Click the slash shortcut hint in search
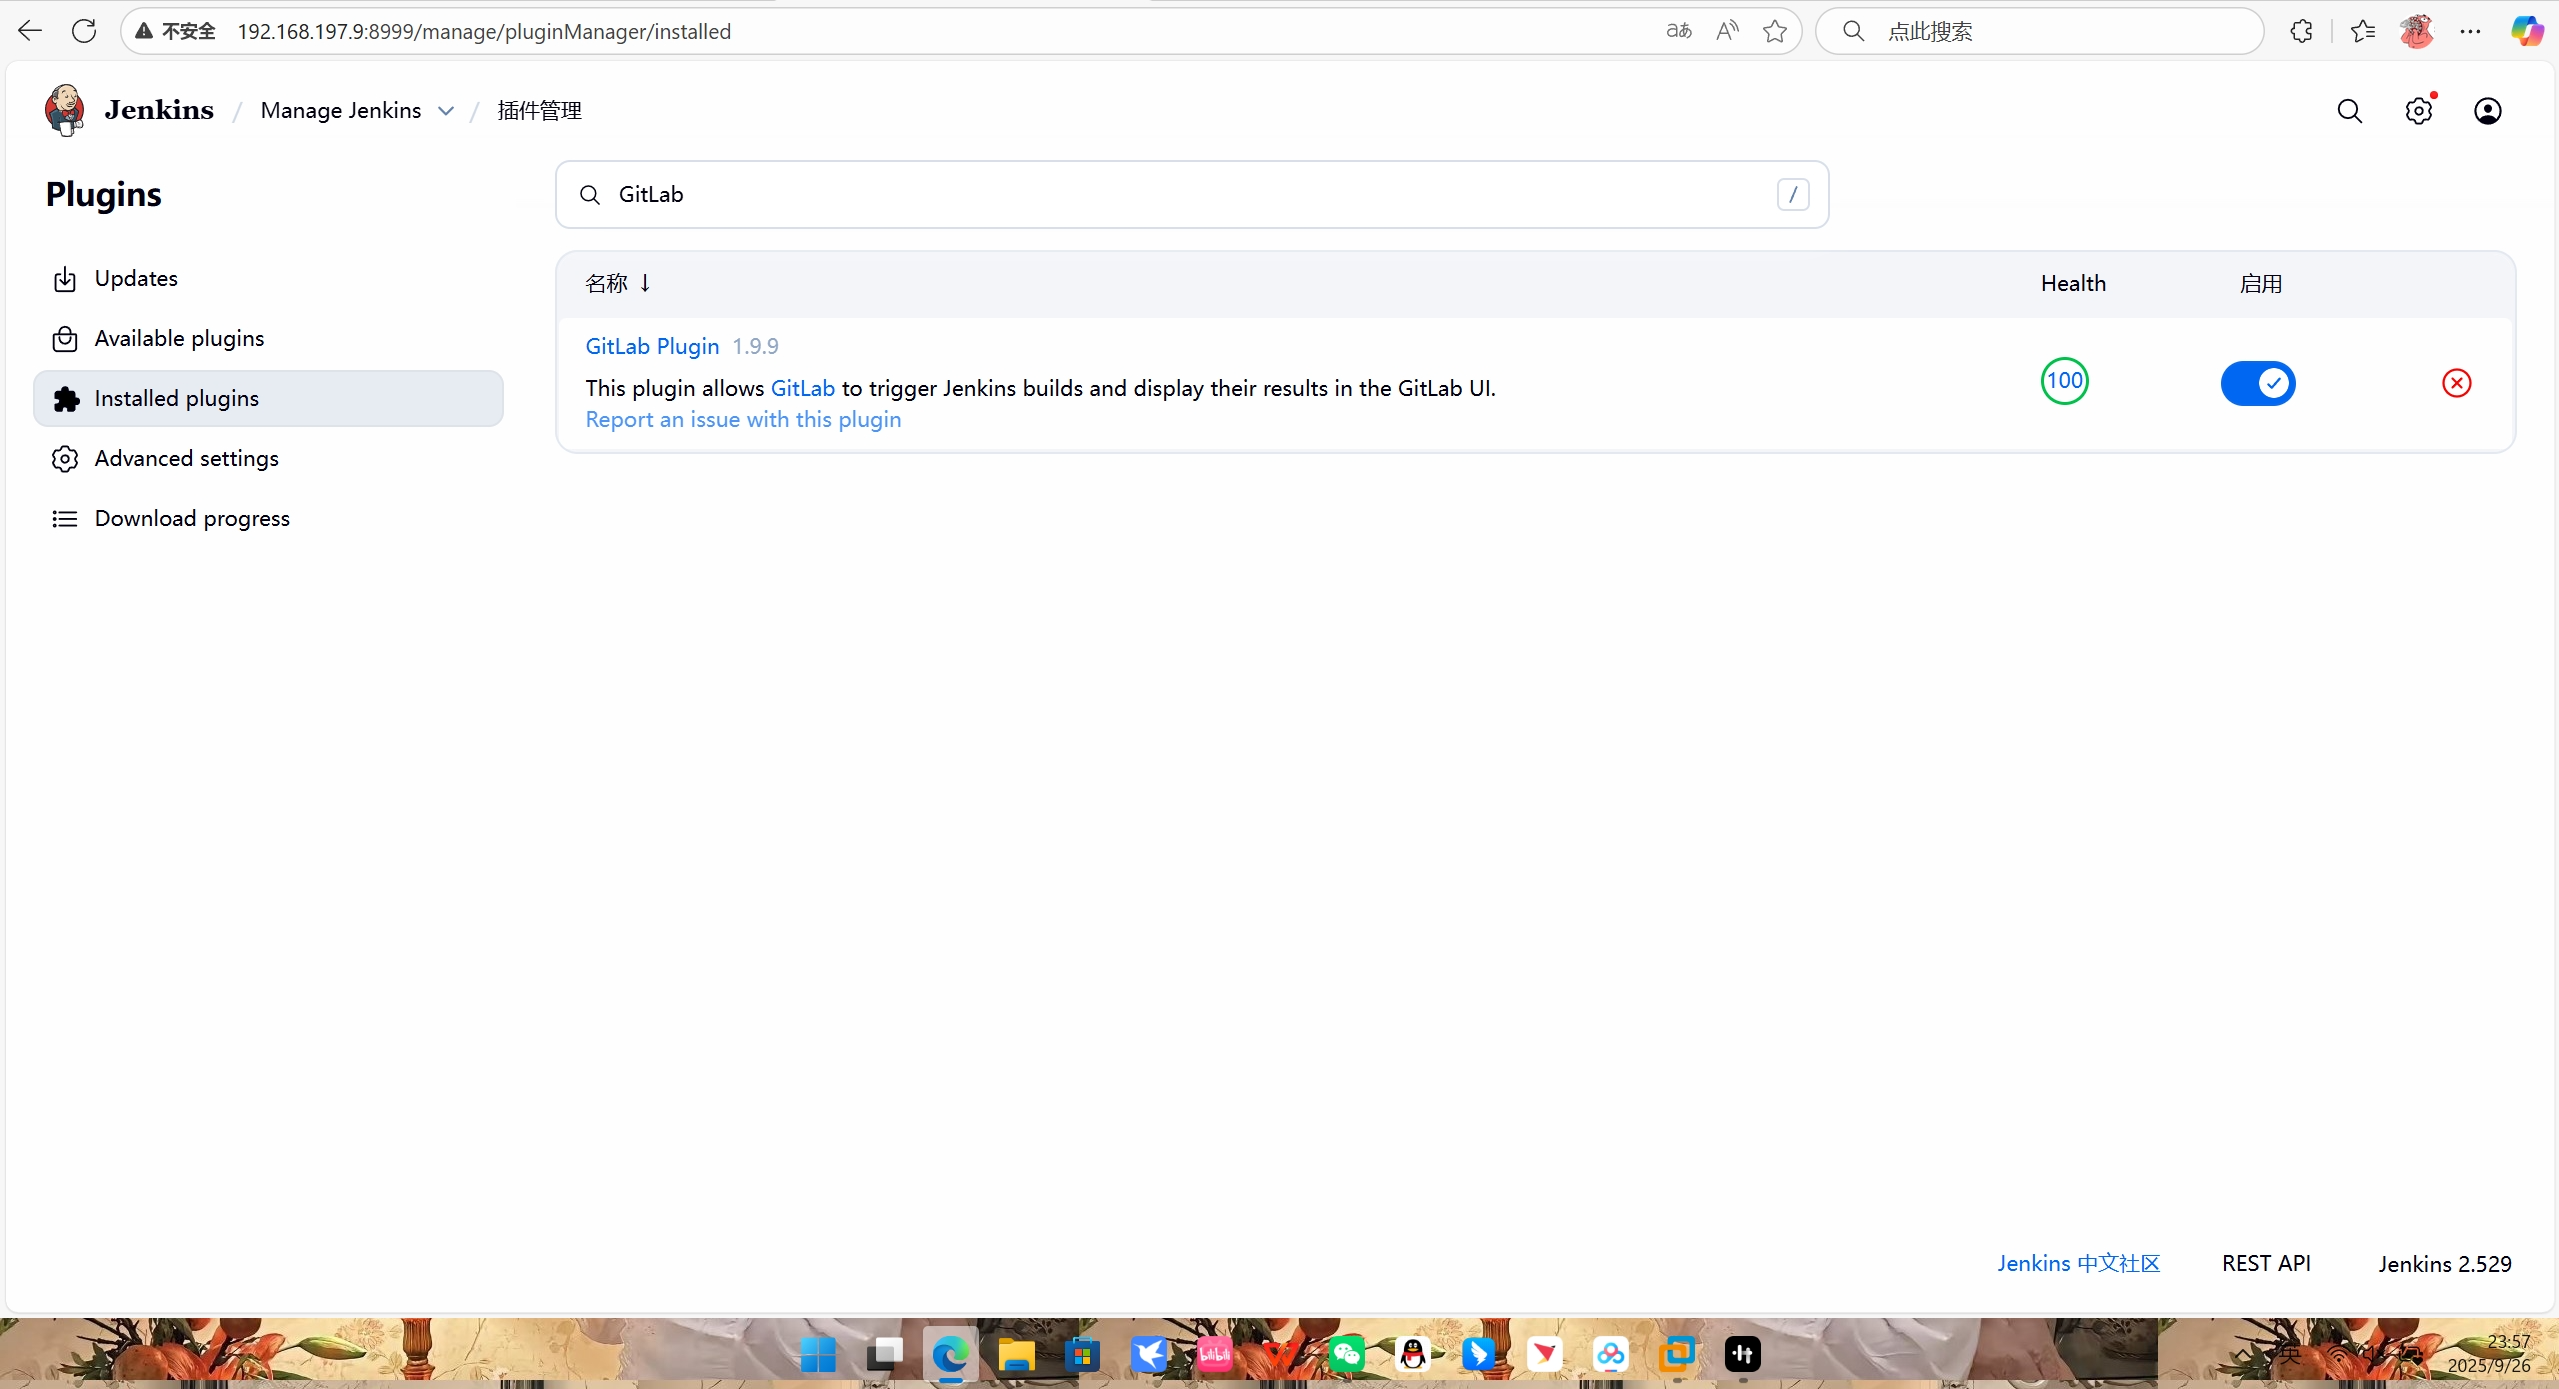 point(1793,195)
